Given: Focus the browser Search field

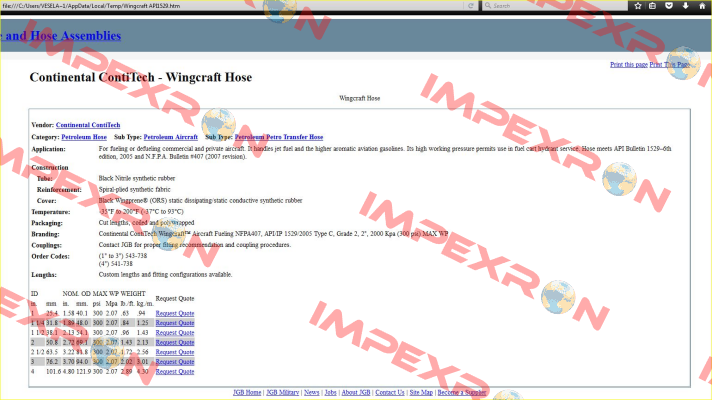Looking at the screenshot, I should point(554,5).
